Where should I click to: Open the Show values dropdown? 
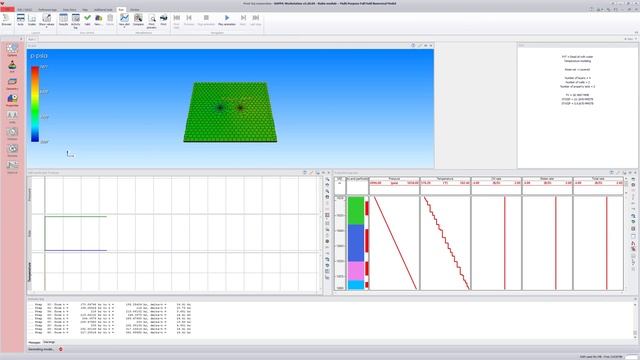[47, 21]
